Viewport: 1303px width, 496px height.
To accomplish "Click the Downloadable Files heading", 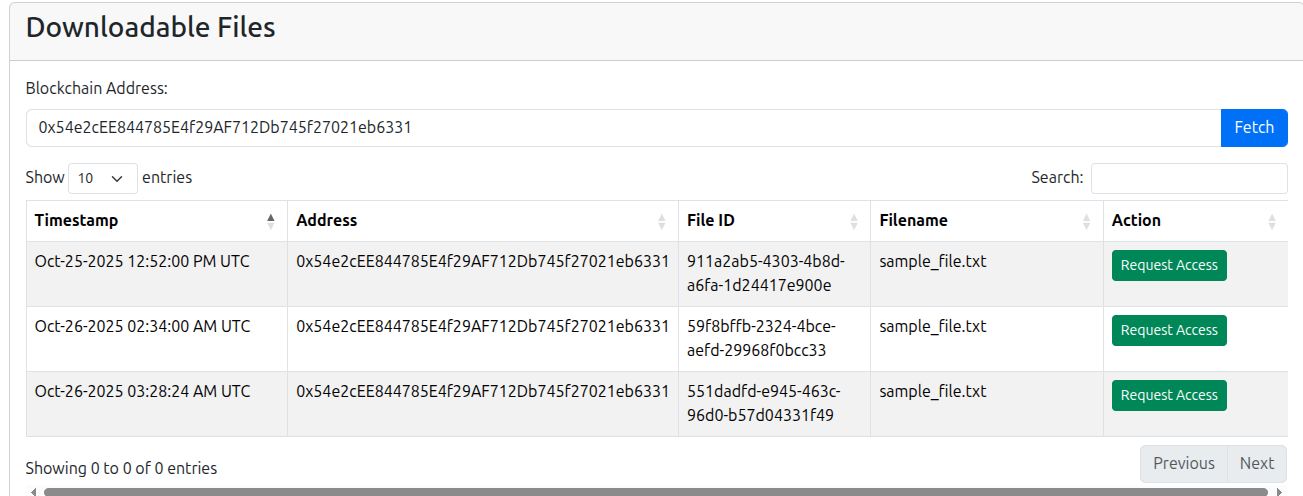I will coord(150,28).
